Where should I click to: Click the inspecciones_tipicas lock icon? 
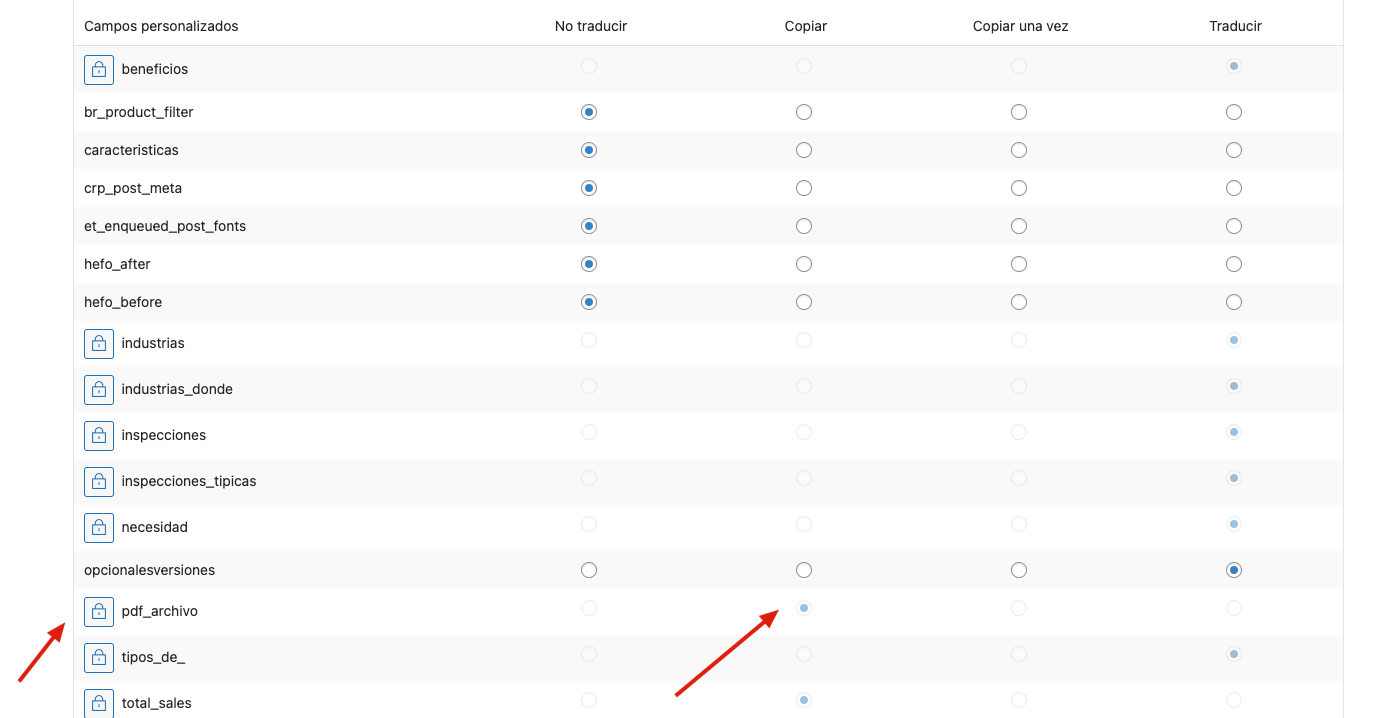[x=99, y=481]
